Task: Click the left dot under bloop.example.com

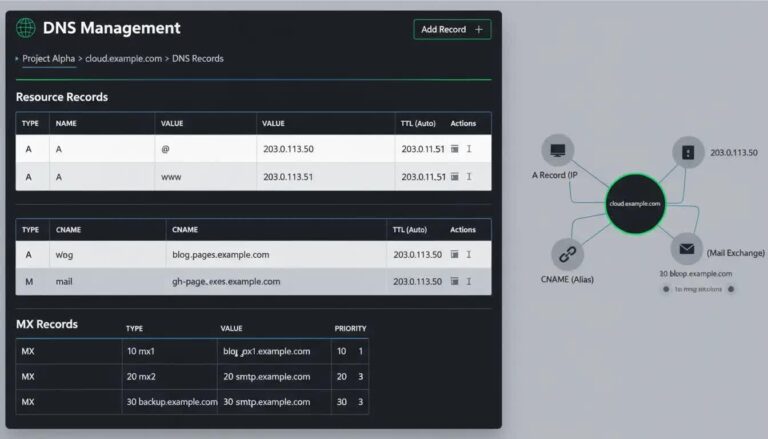Action: tap(666, 289)
